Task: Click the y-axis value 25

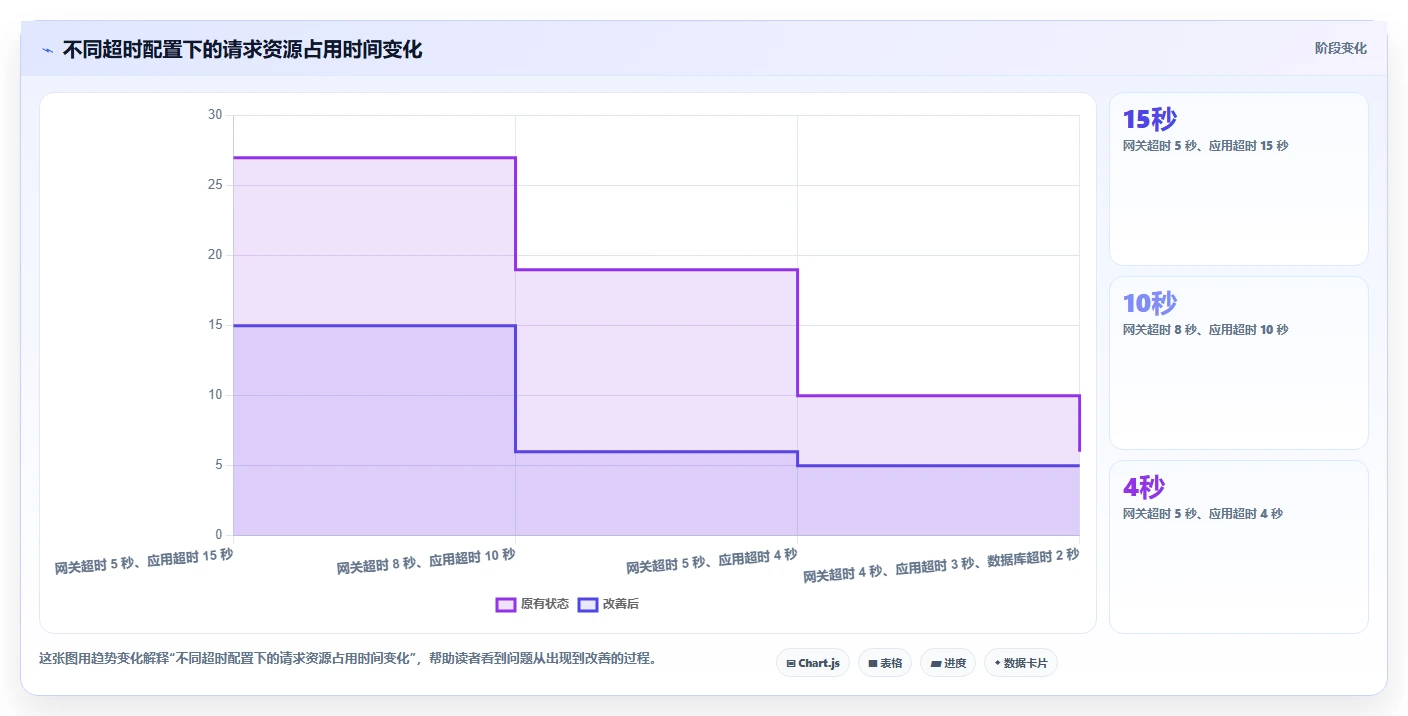Action: tap(215, 185)
